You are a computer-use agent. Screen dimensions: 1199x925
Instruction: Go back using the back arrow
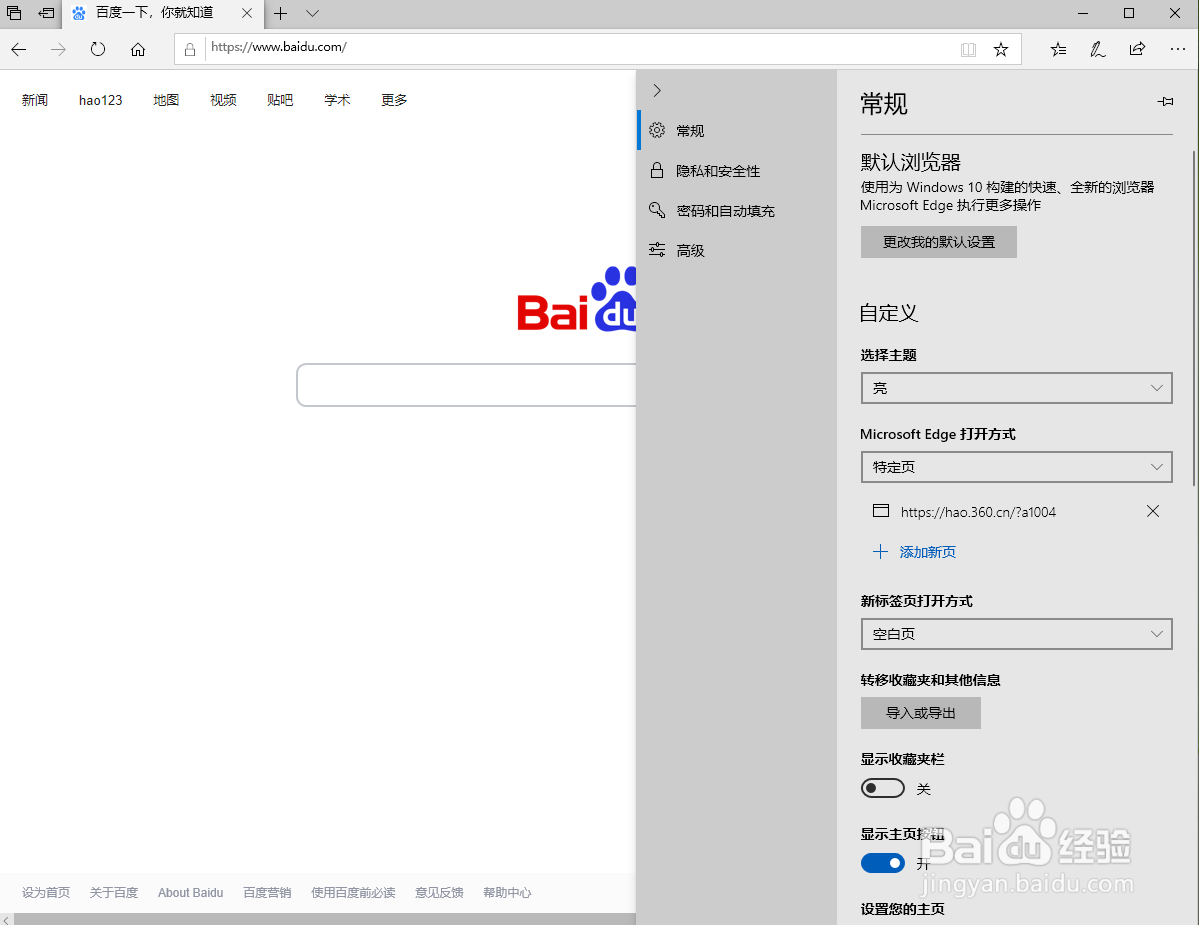click(19, 50)
